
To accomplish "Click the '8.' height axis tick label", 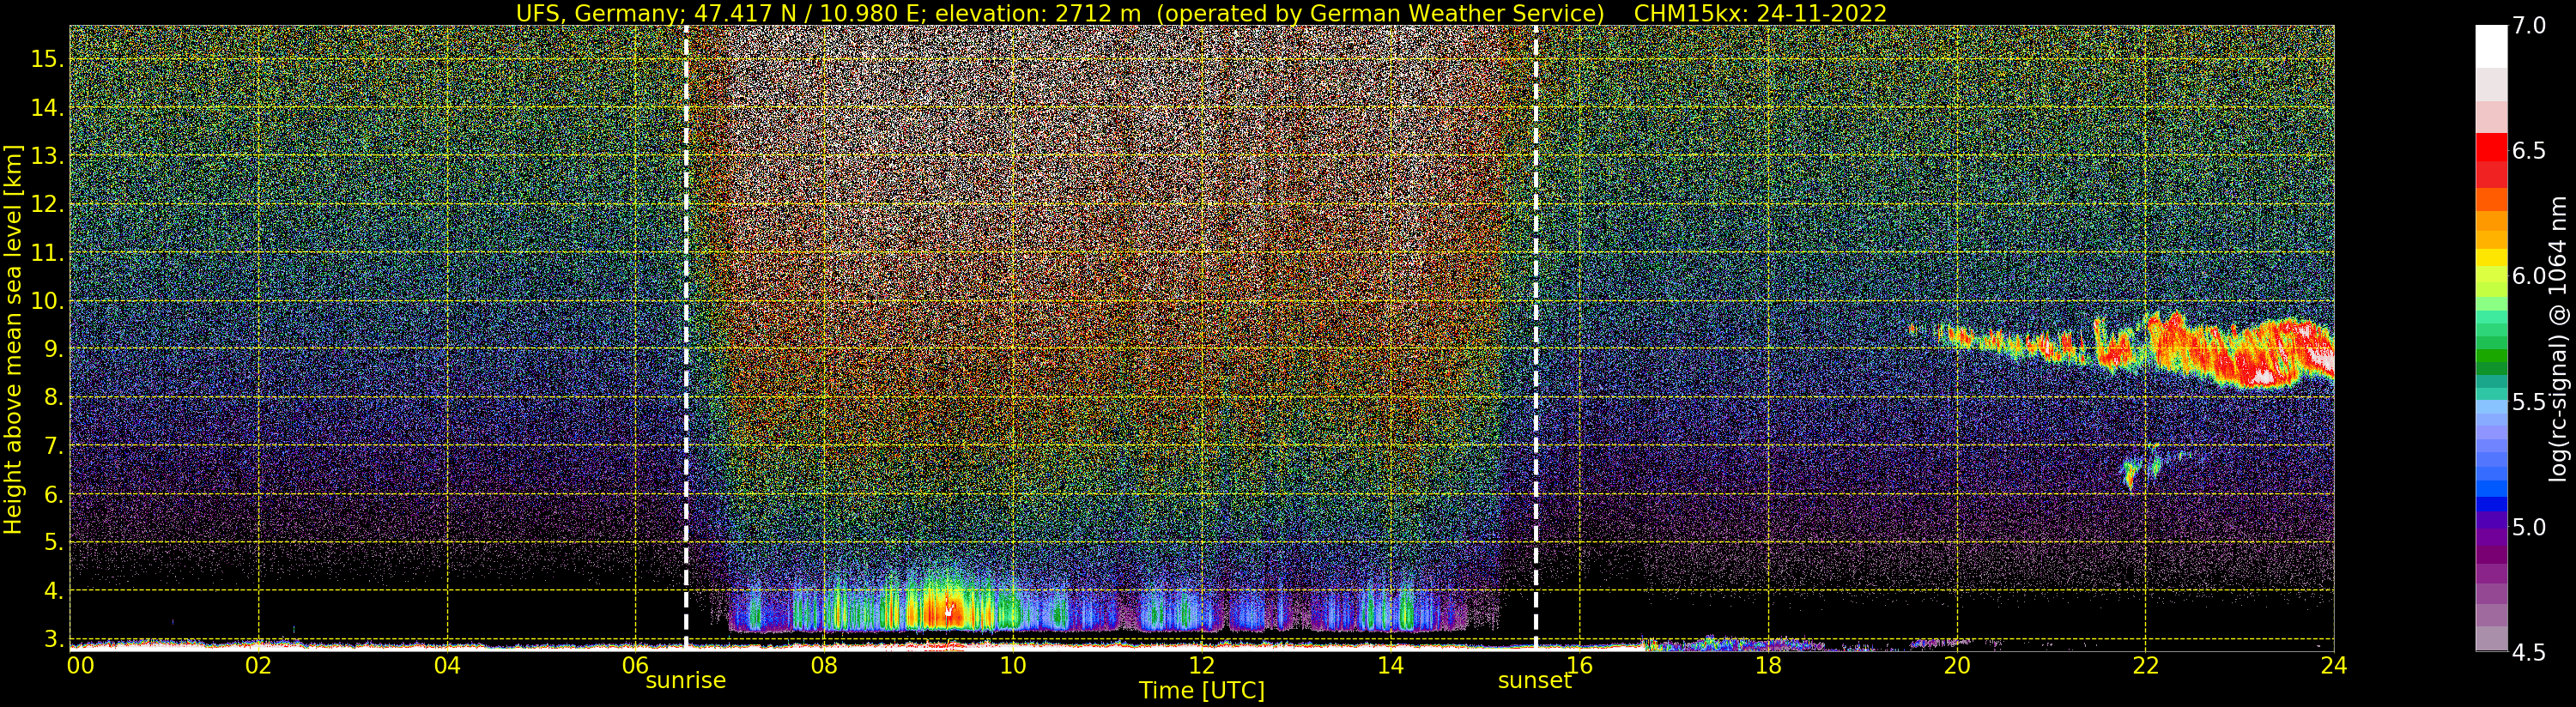I will [53, 397].
